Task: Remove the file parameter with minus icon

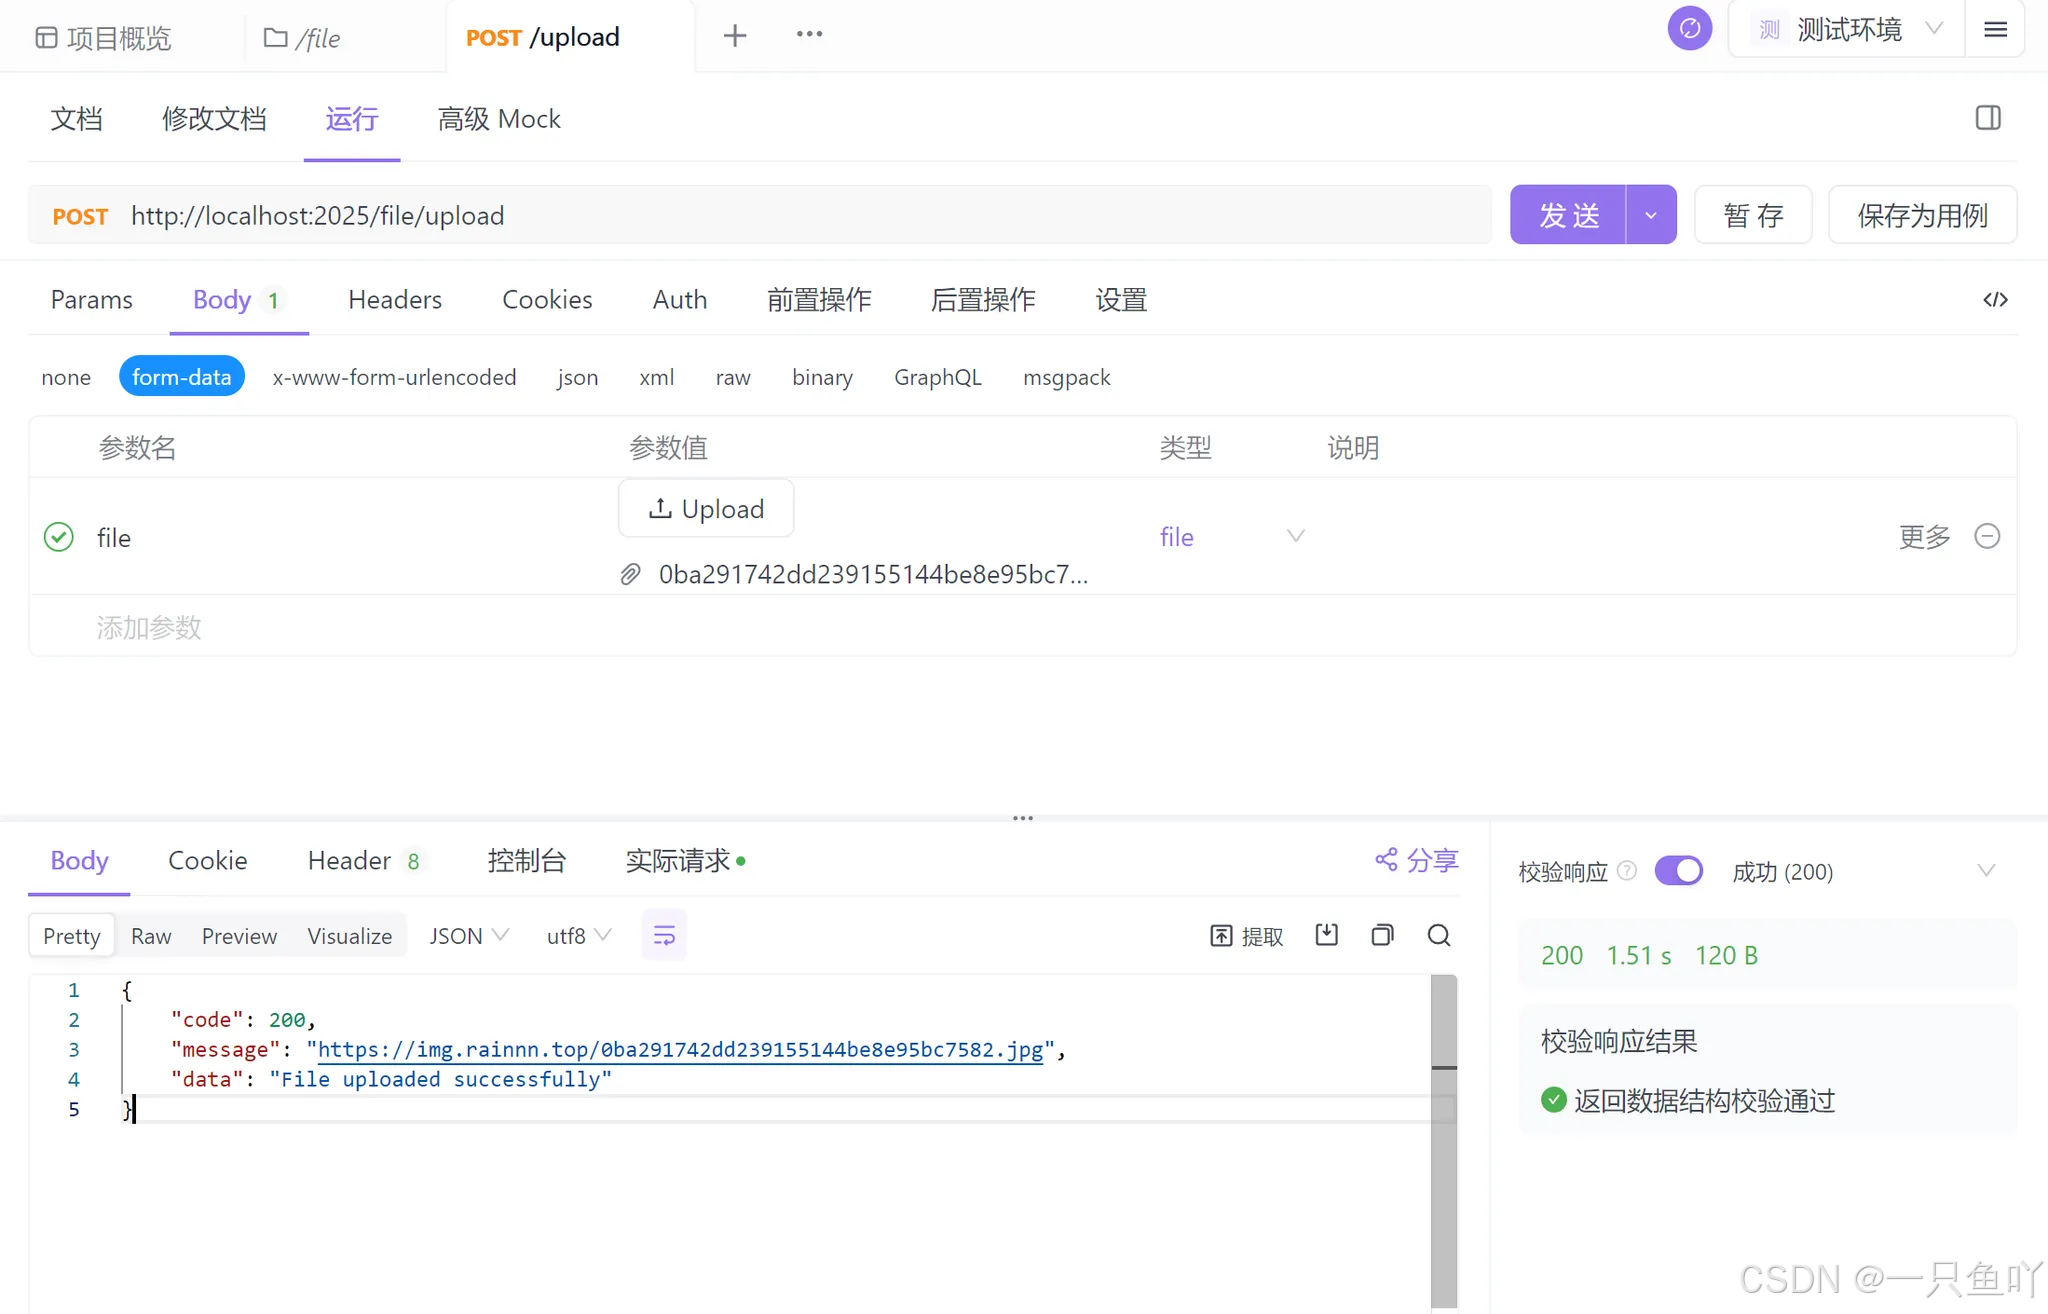Action: click(x=1987, y=536)
